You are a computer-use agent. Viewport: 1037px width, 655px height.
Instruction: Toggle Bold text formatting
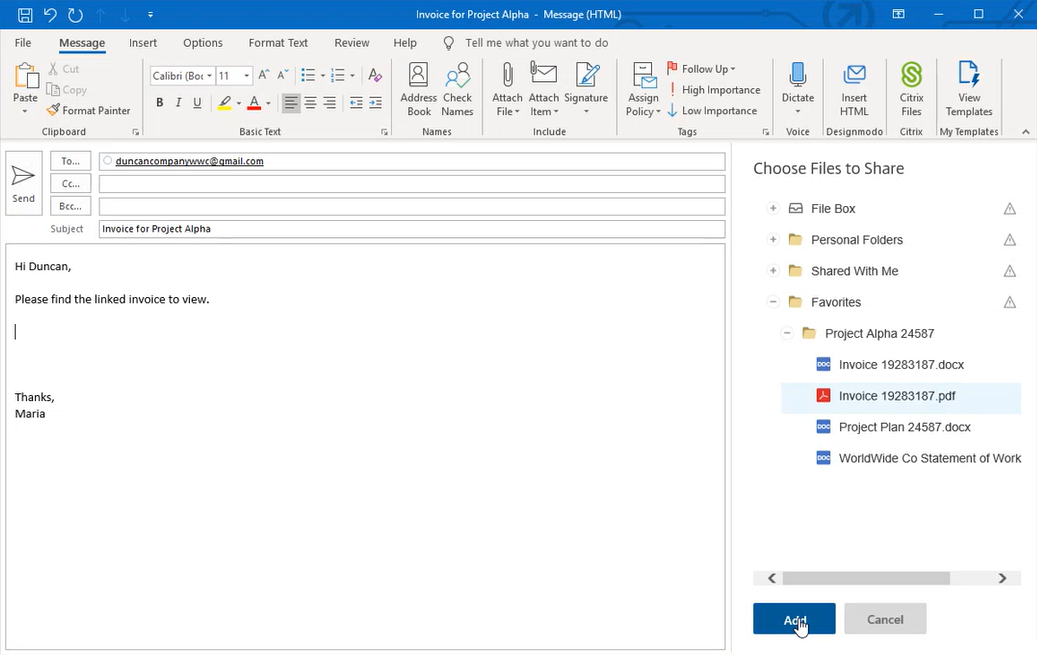point(160,103)
